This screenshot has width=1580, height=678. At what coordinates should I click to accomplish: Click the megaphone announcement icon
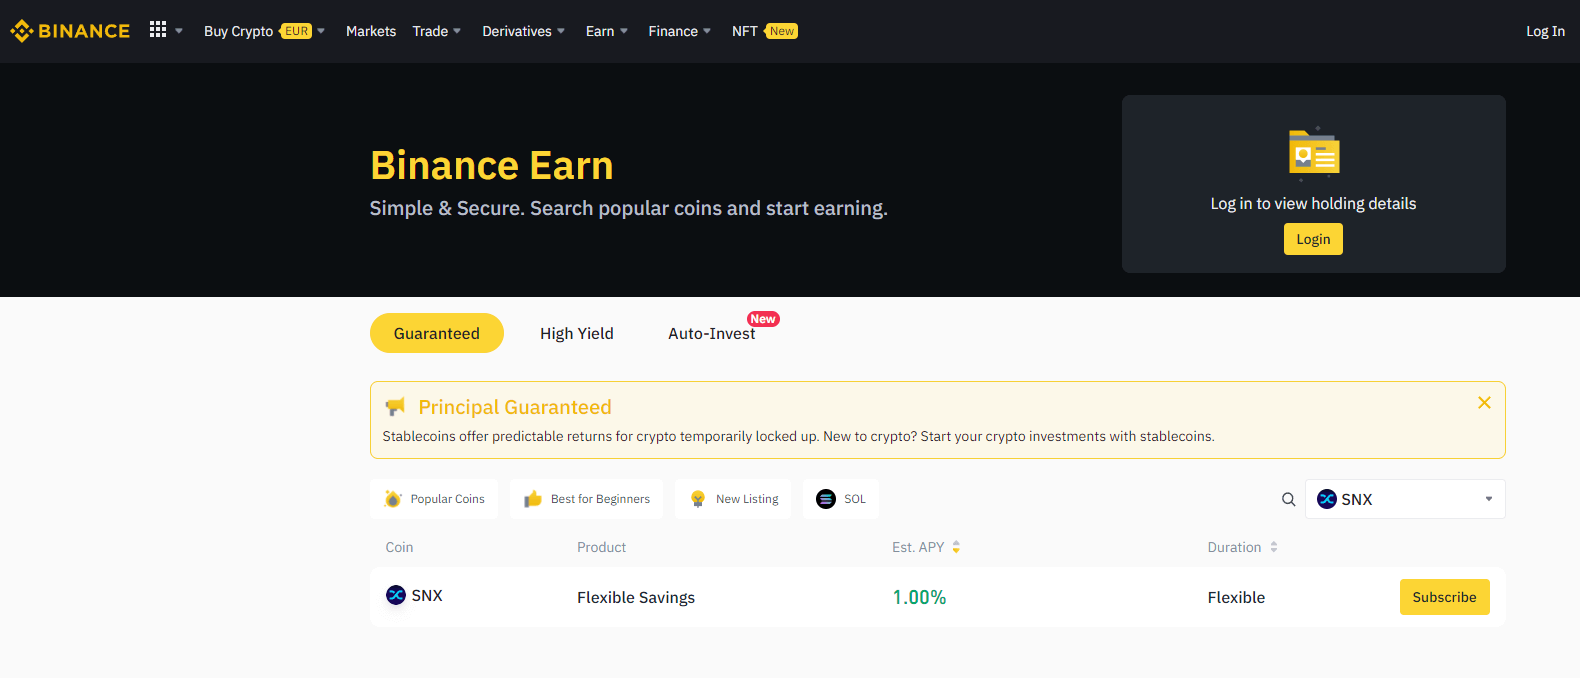[396, 407]
